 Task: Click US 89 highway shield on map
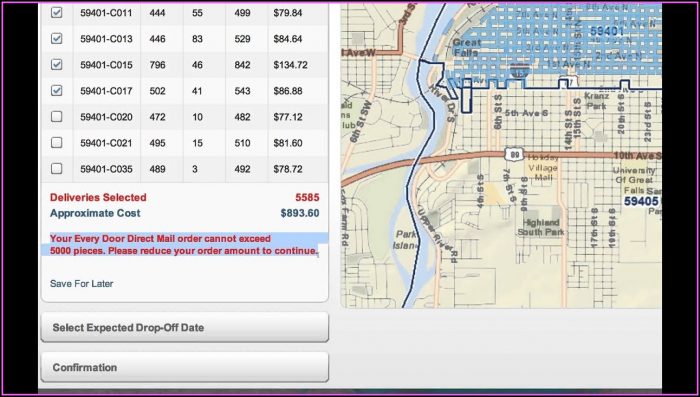[x=515, y=155]
